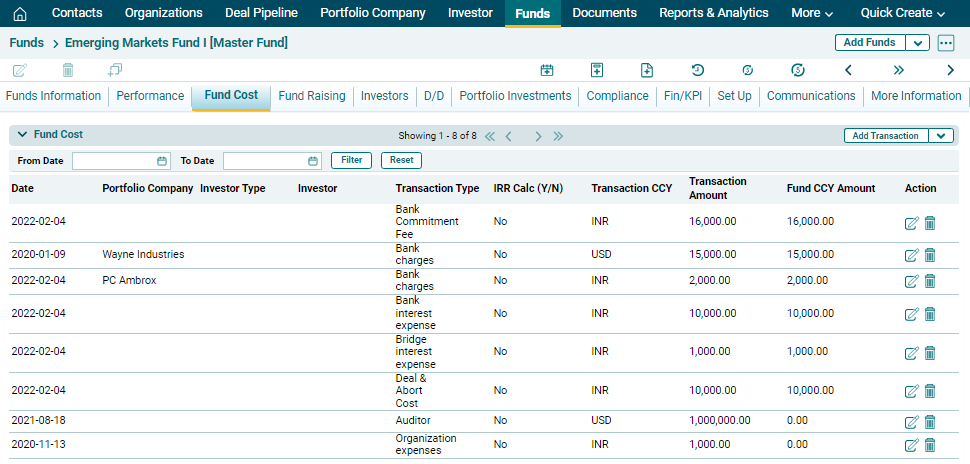Image resolution: width=970 pixels, height=464 pixels.
Task: Click the Filter button
Action: pos(351,160)
